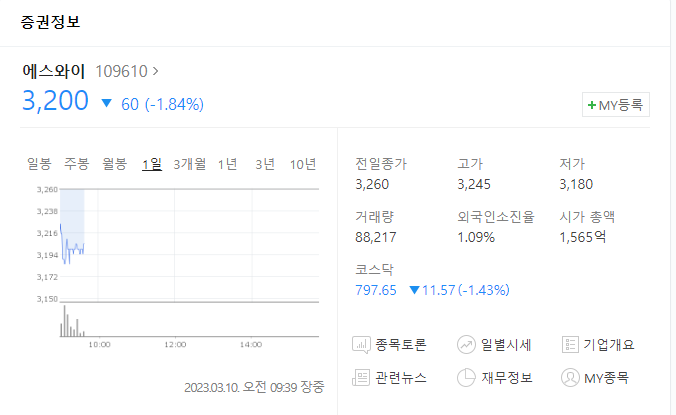Click the 저가 value 3,180
Viewport: 676px width, 415px height.
coord(576,184)
